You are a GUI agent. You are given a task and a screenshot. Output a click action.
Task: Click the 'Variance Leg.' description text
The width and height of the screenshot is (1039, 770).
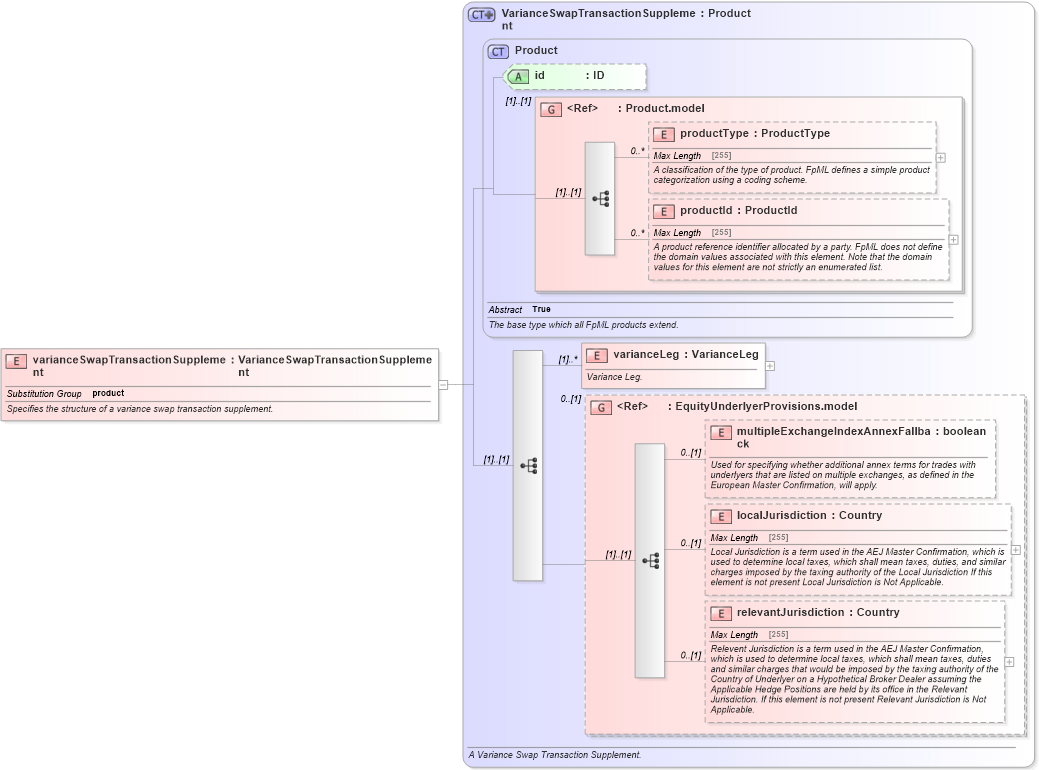pos(614,376)
